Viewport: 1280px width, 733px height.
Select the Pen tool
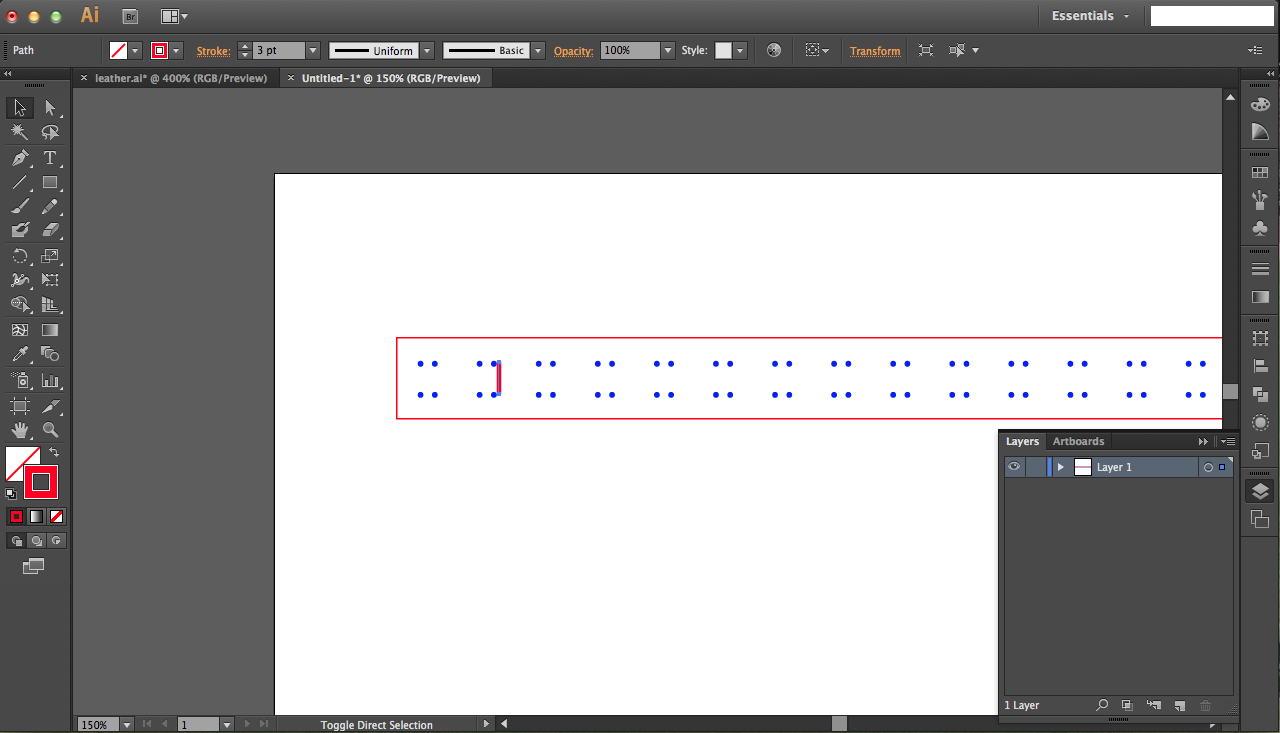[20, 157]
